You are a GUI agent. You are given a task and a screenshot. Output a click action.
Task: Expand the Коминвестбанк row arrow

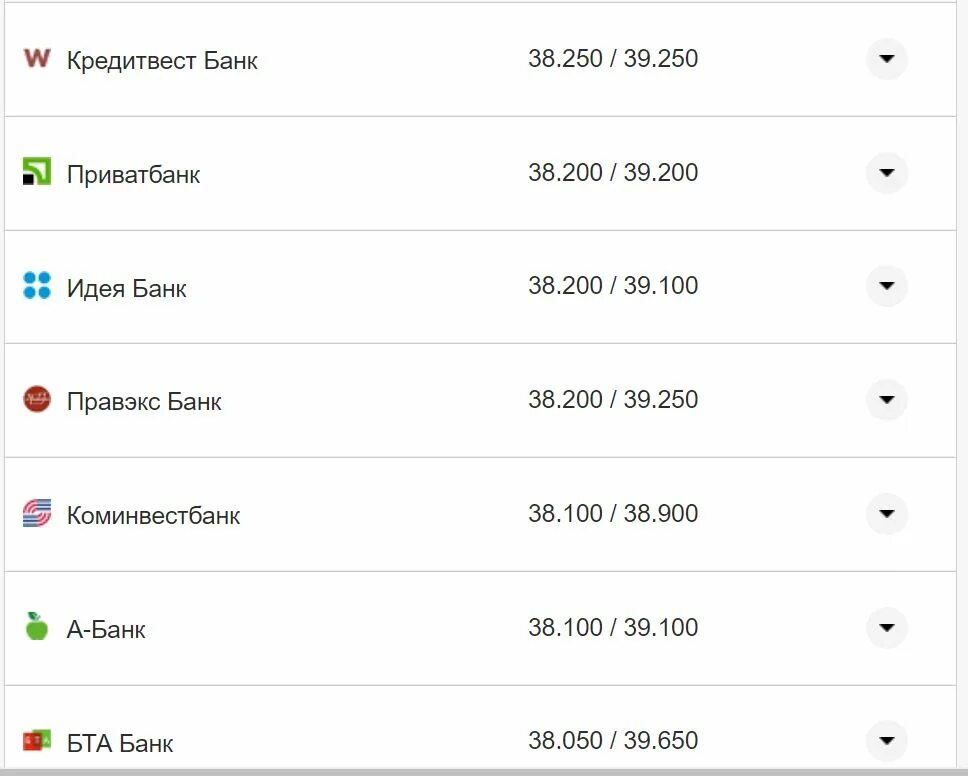pyautogui.click(x=886, y=514)
